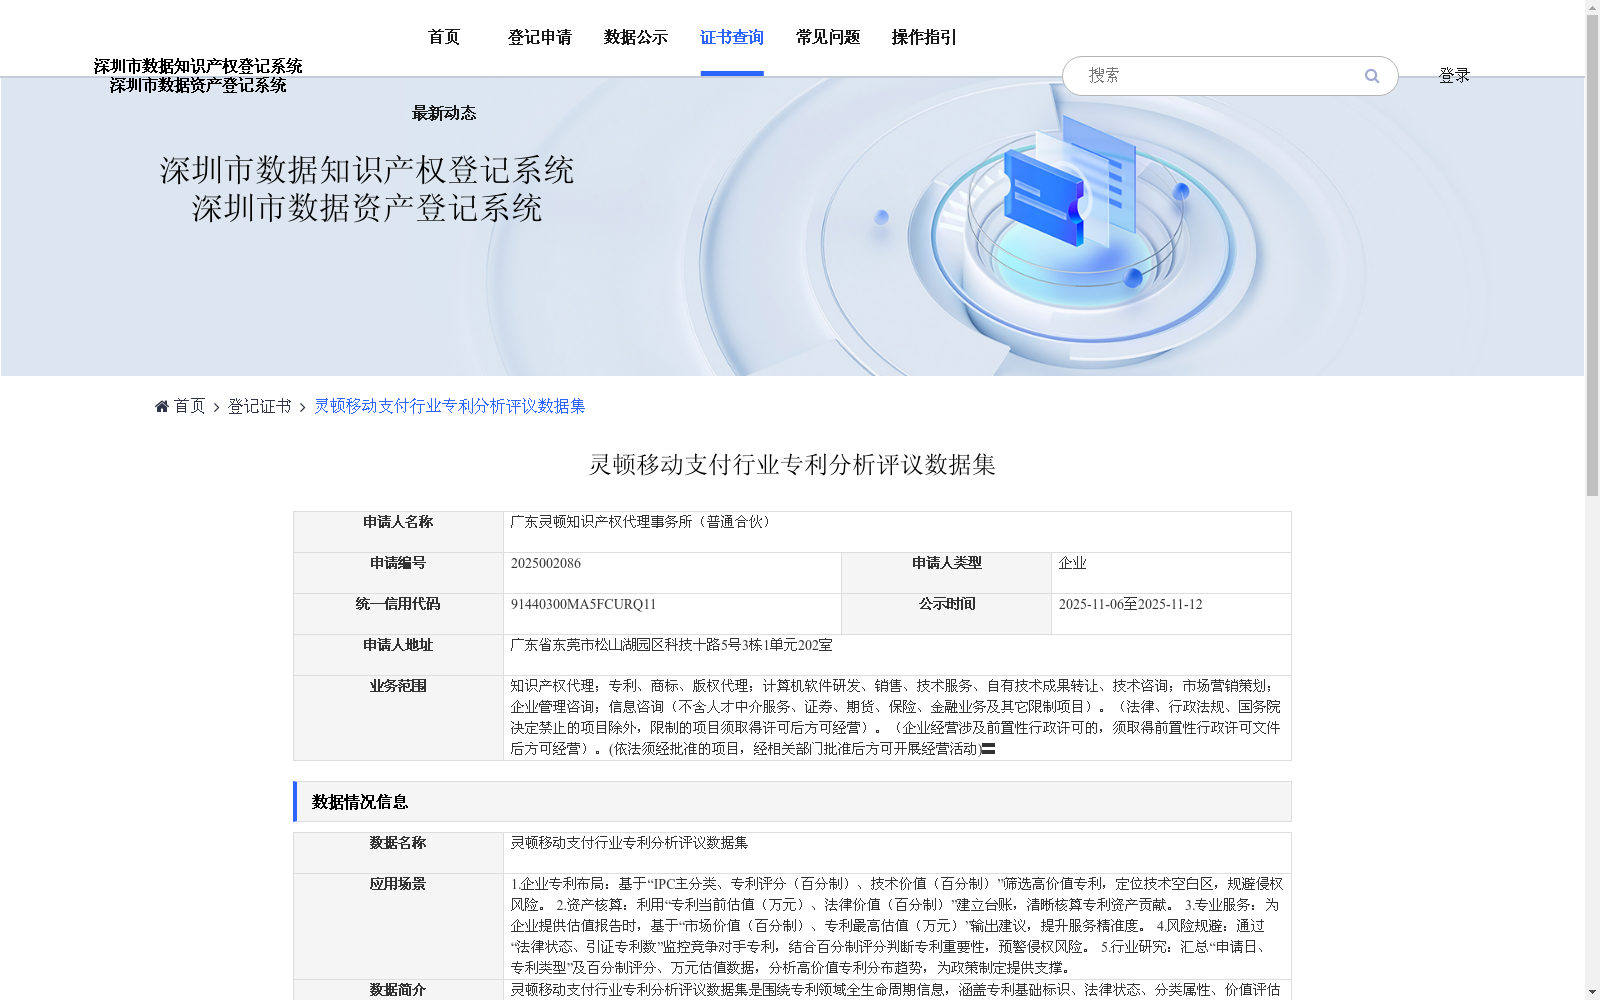
Task: Click the 数据名称 label cell
Action: tap(398, 853)
